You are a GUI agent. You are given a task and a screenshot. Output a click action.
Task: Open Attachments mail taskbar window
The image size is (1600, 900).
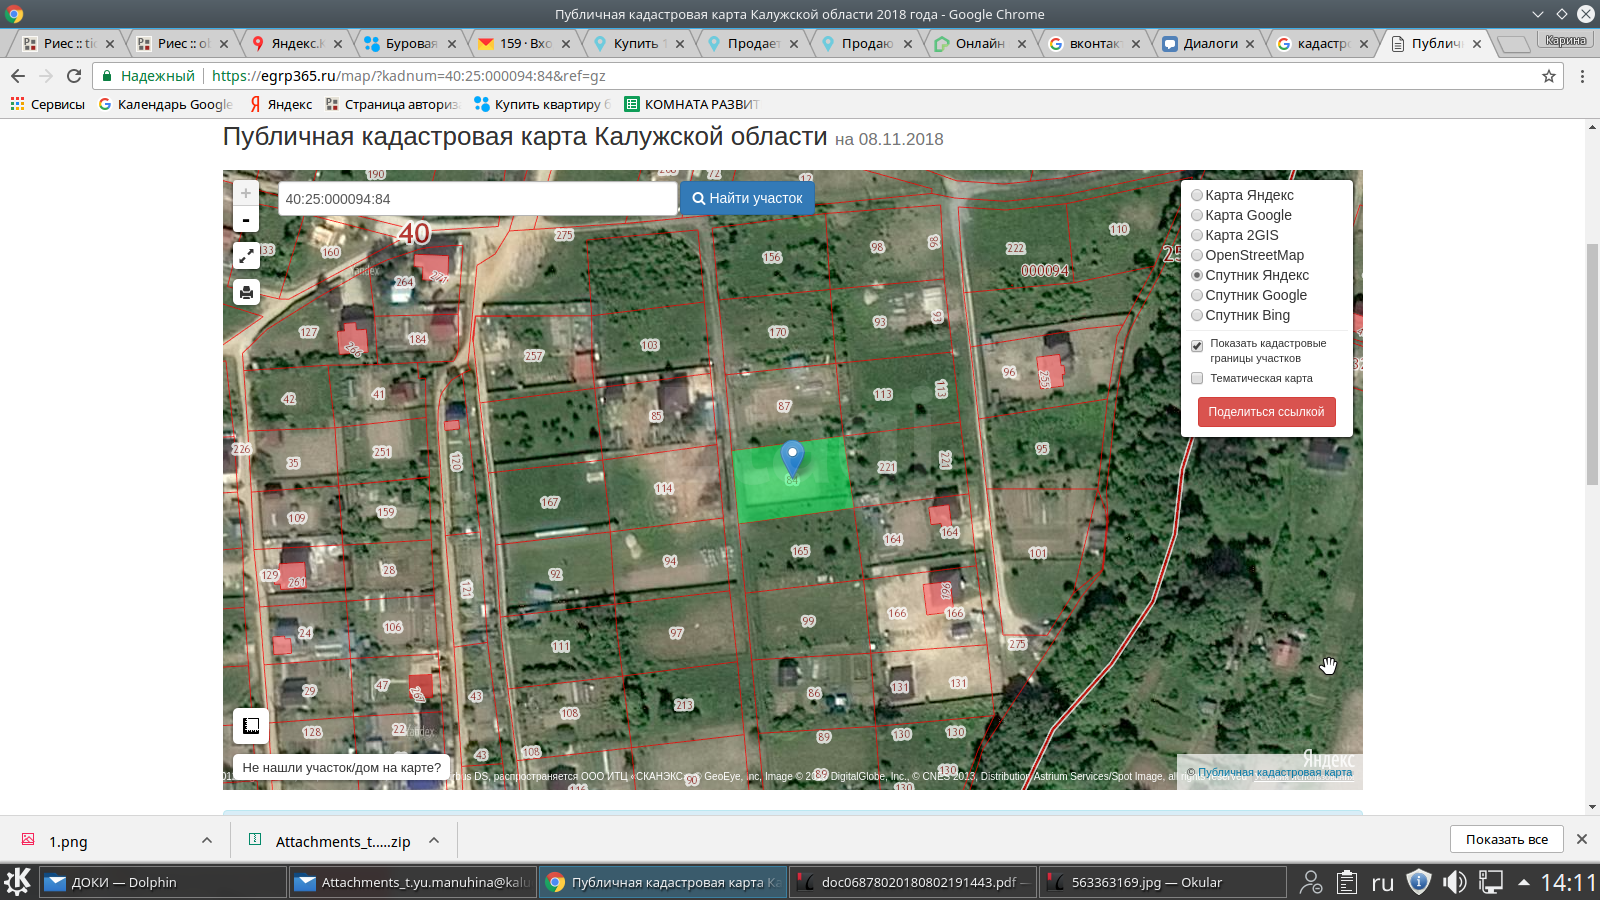[x=413, y=882]
